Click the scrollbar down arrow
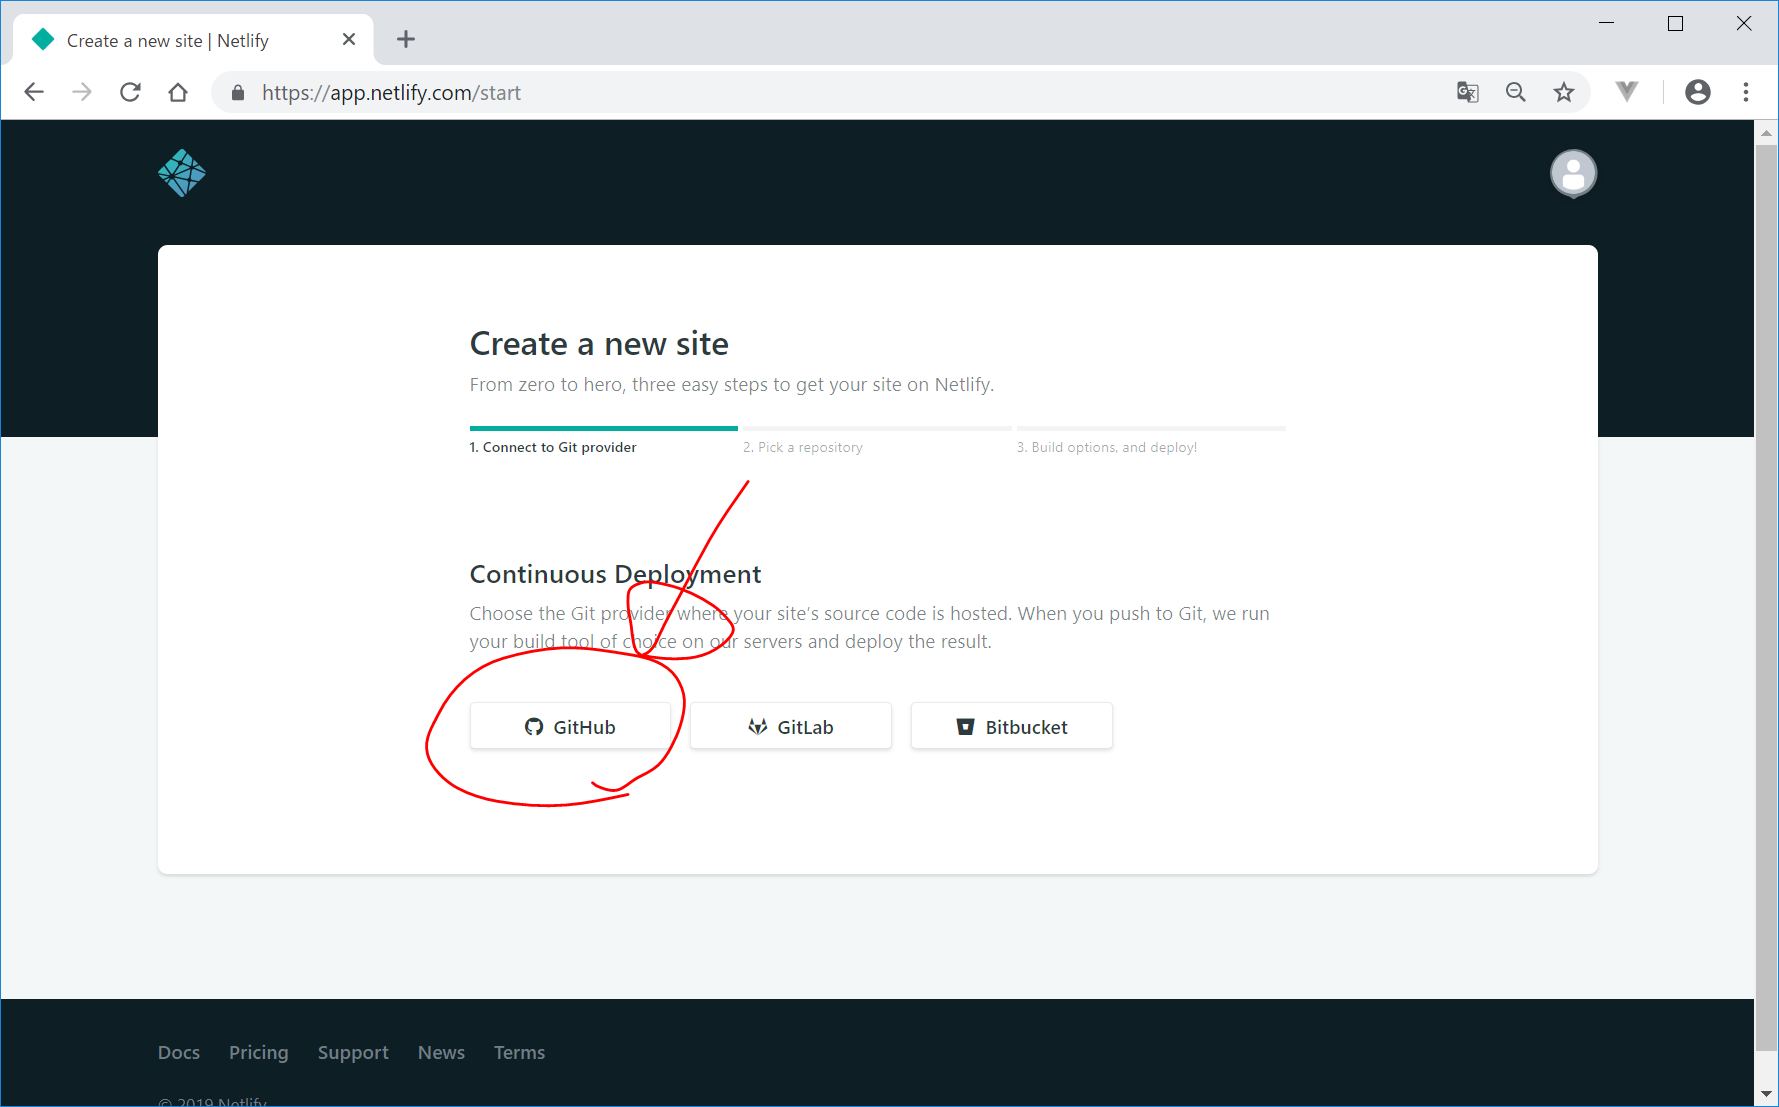1779x1107 pixels. click(x=1766, y=1094)
